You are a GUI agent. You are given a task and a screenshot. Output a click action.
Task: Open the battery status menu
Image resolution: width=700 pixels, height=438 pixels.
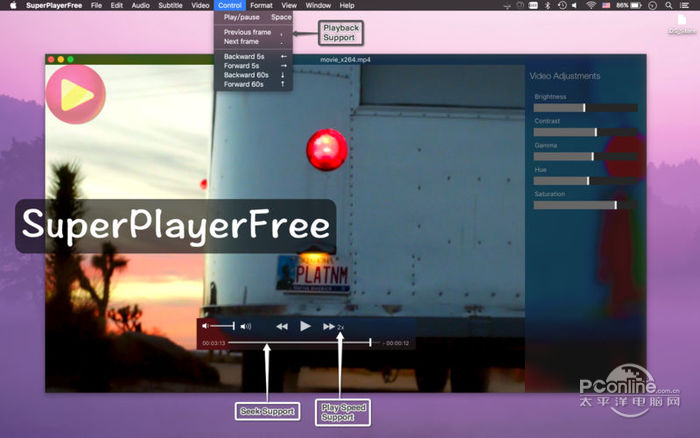(629, 5)
